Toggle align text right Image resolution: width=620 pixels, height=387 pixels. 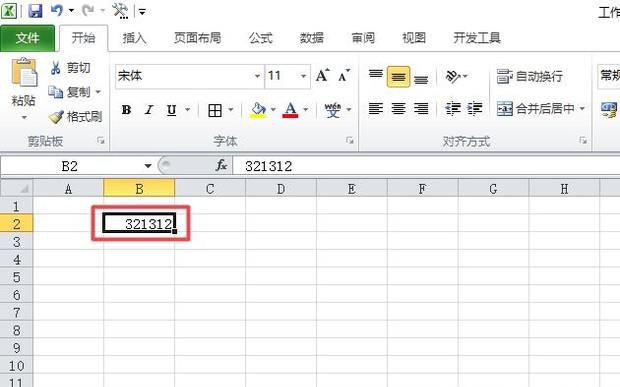tap(421, 108)
